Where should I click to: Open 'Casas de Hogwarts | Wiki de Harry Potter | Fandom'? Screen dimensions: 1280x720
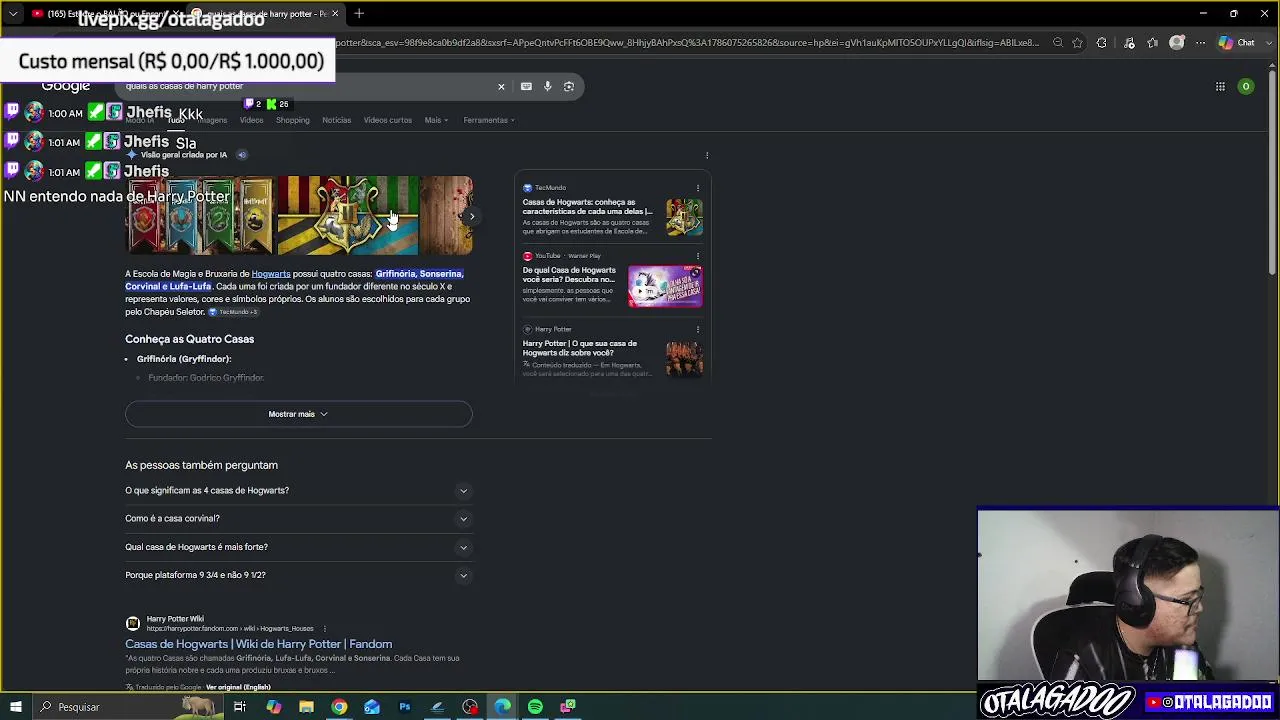tap(258, 644)
